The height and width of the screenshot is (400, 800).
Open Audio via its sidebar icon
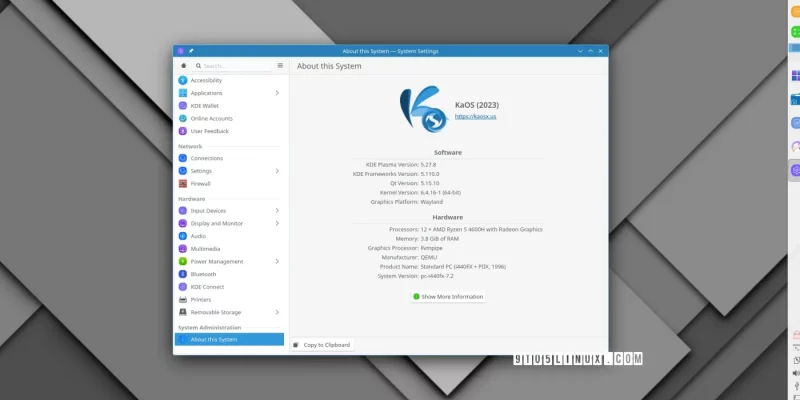click(183, 236)
